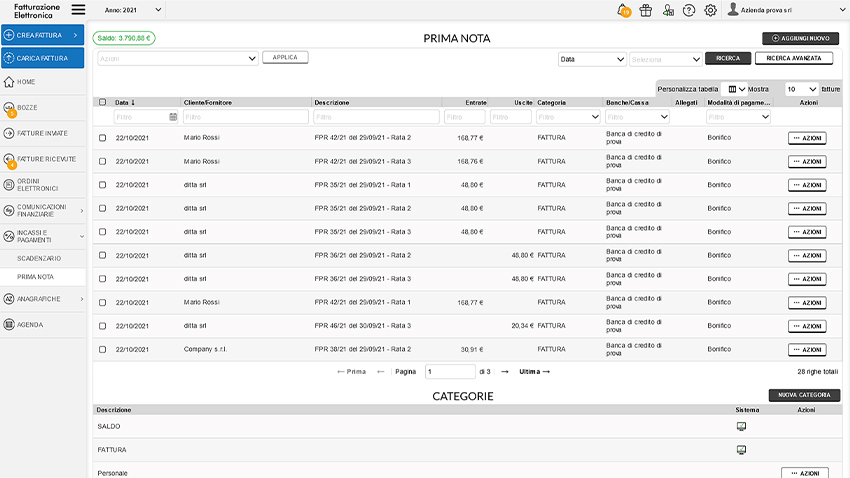Open the settings gear icon
The width and height of the screenshot is (850, 478).
[711, 10]
